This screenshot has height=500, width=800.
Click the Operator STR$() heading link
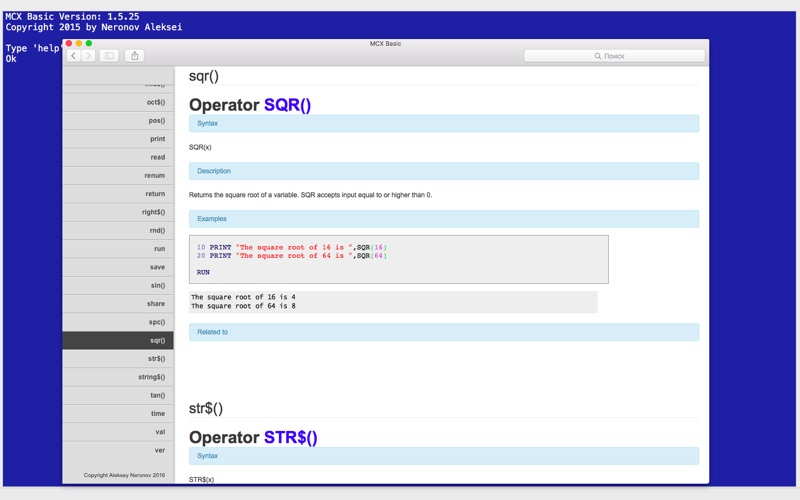tap(290, 437)
